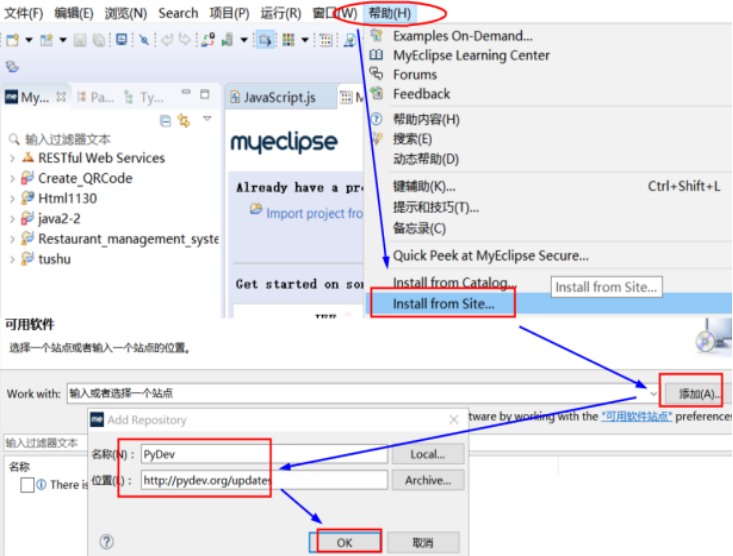Image resolution: width=733 pixels, height=556 pixels.
Task: Open the colored grid dropdown arrow
Action: (x=305, y=40)
